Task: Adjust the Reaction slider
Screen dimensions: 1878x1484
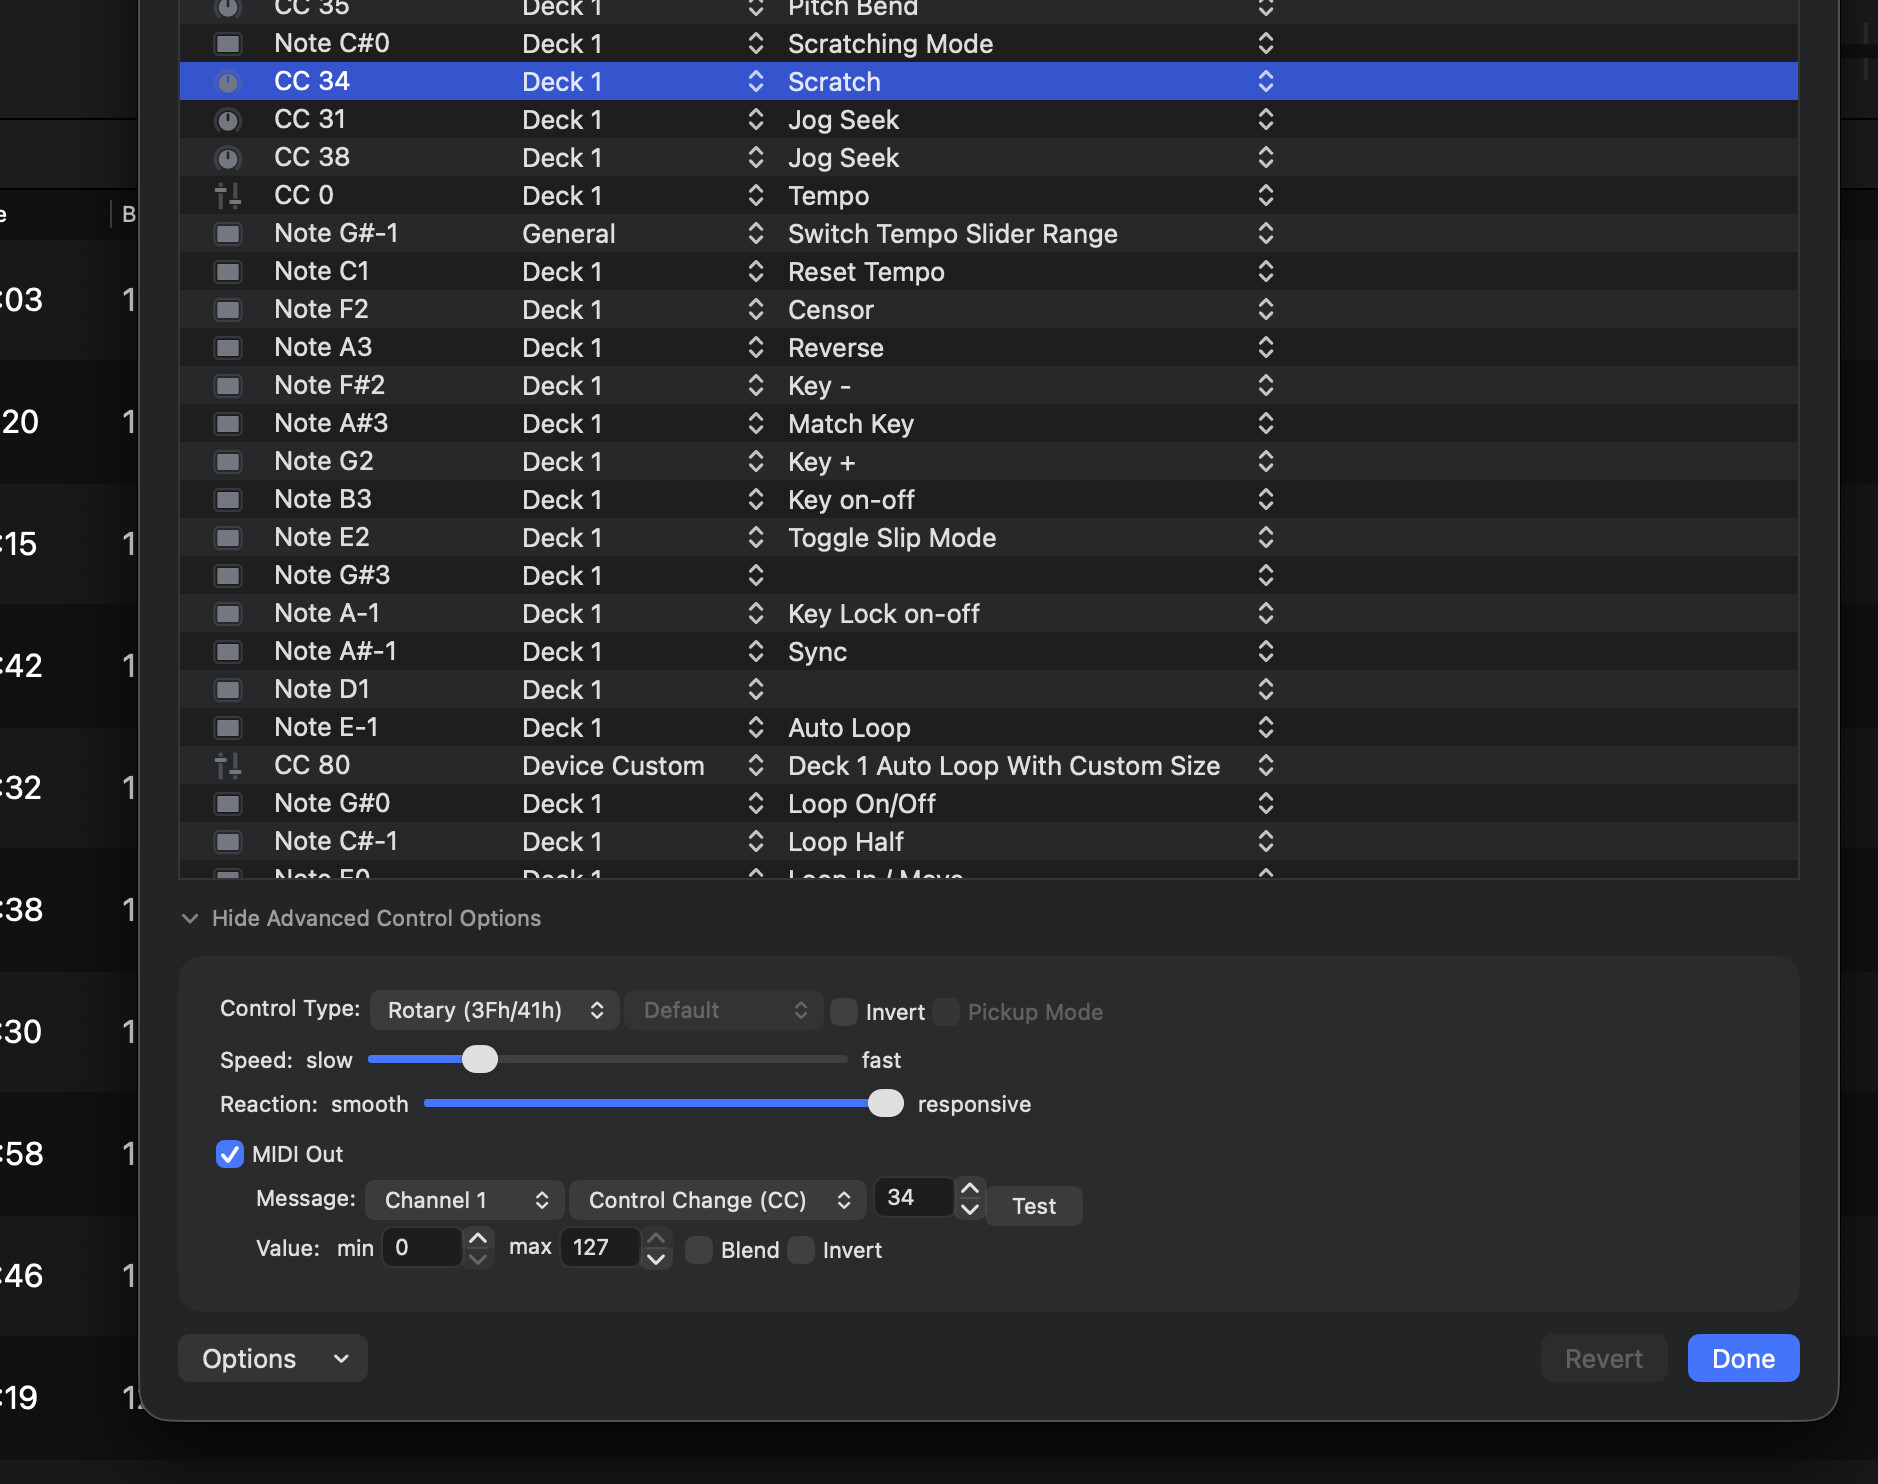Action: click(886, 1103)
